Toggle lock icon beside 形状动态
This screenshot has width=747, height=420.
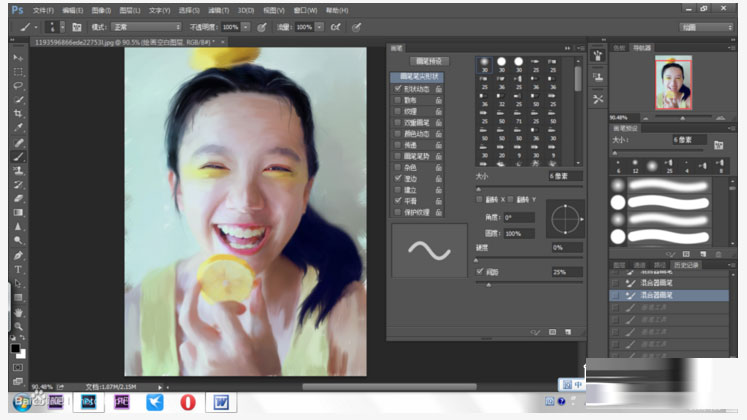coord(438,89)
